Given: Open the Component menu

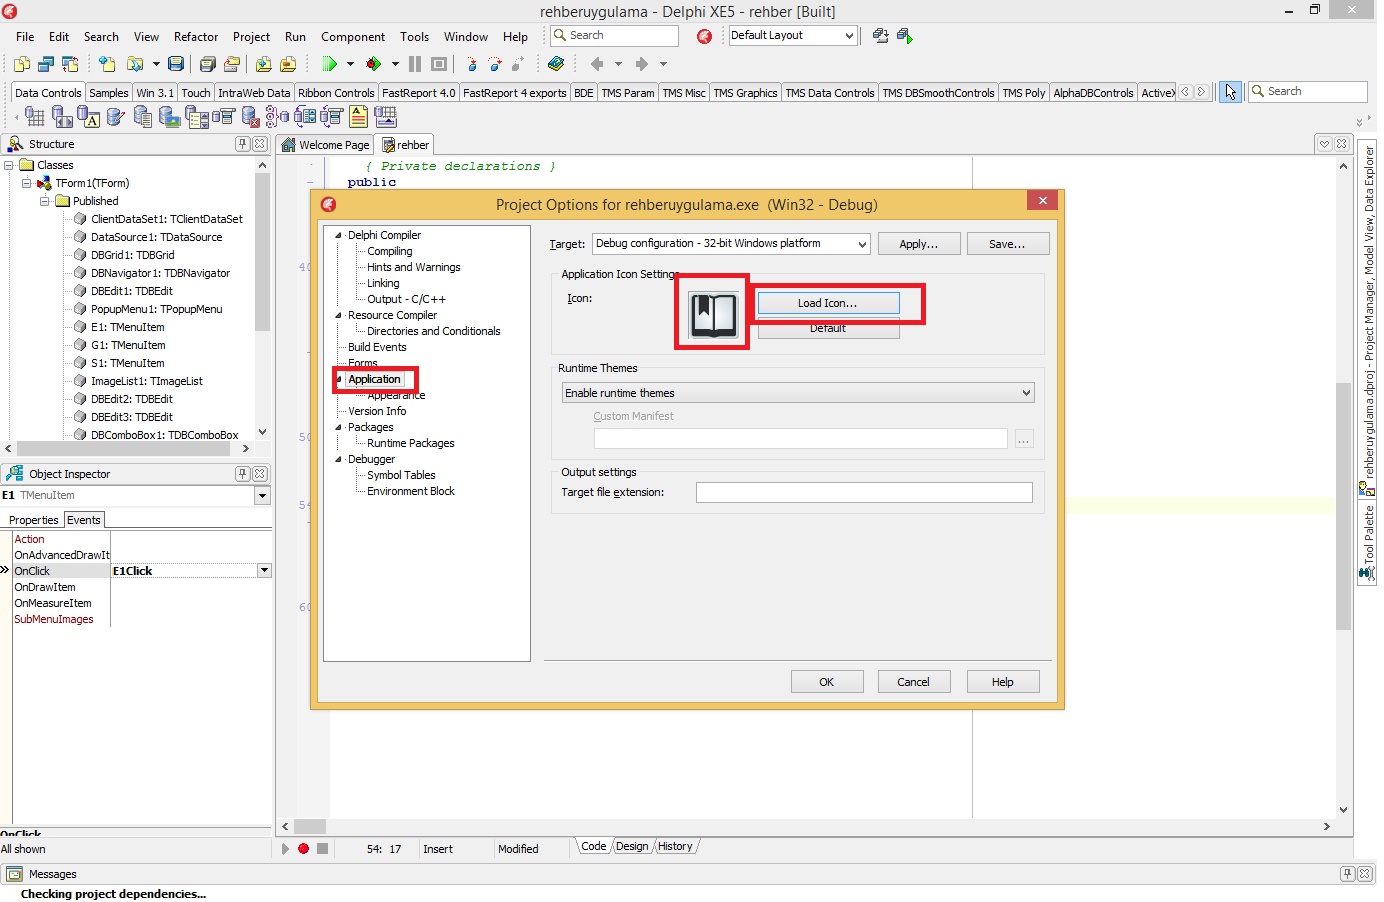Looking at the screenshot, I should point(353,37).
